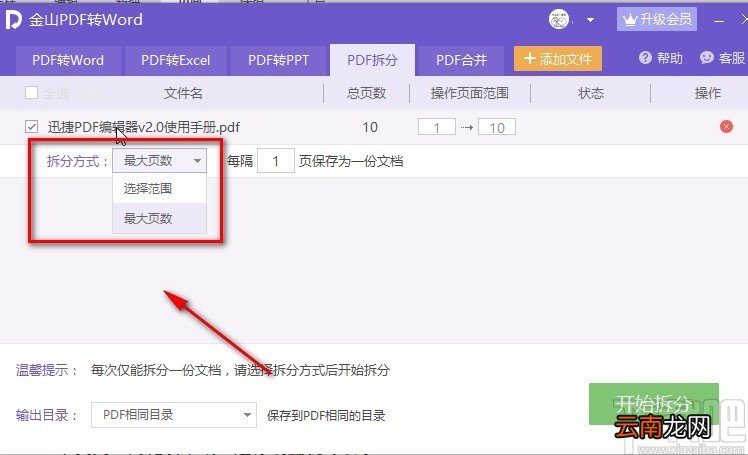Minimize the application window

[719, 21]
